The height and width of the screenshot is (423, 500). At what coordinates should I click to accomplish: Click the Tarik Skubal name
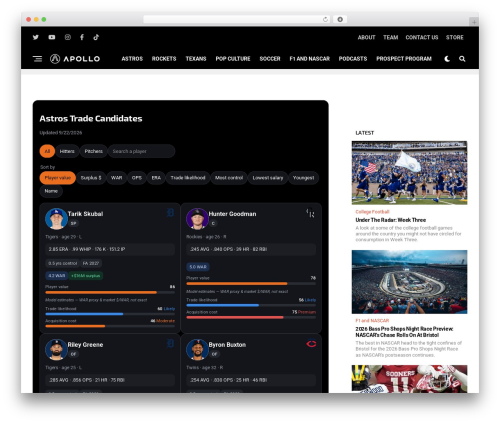tap(85, 214)
